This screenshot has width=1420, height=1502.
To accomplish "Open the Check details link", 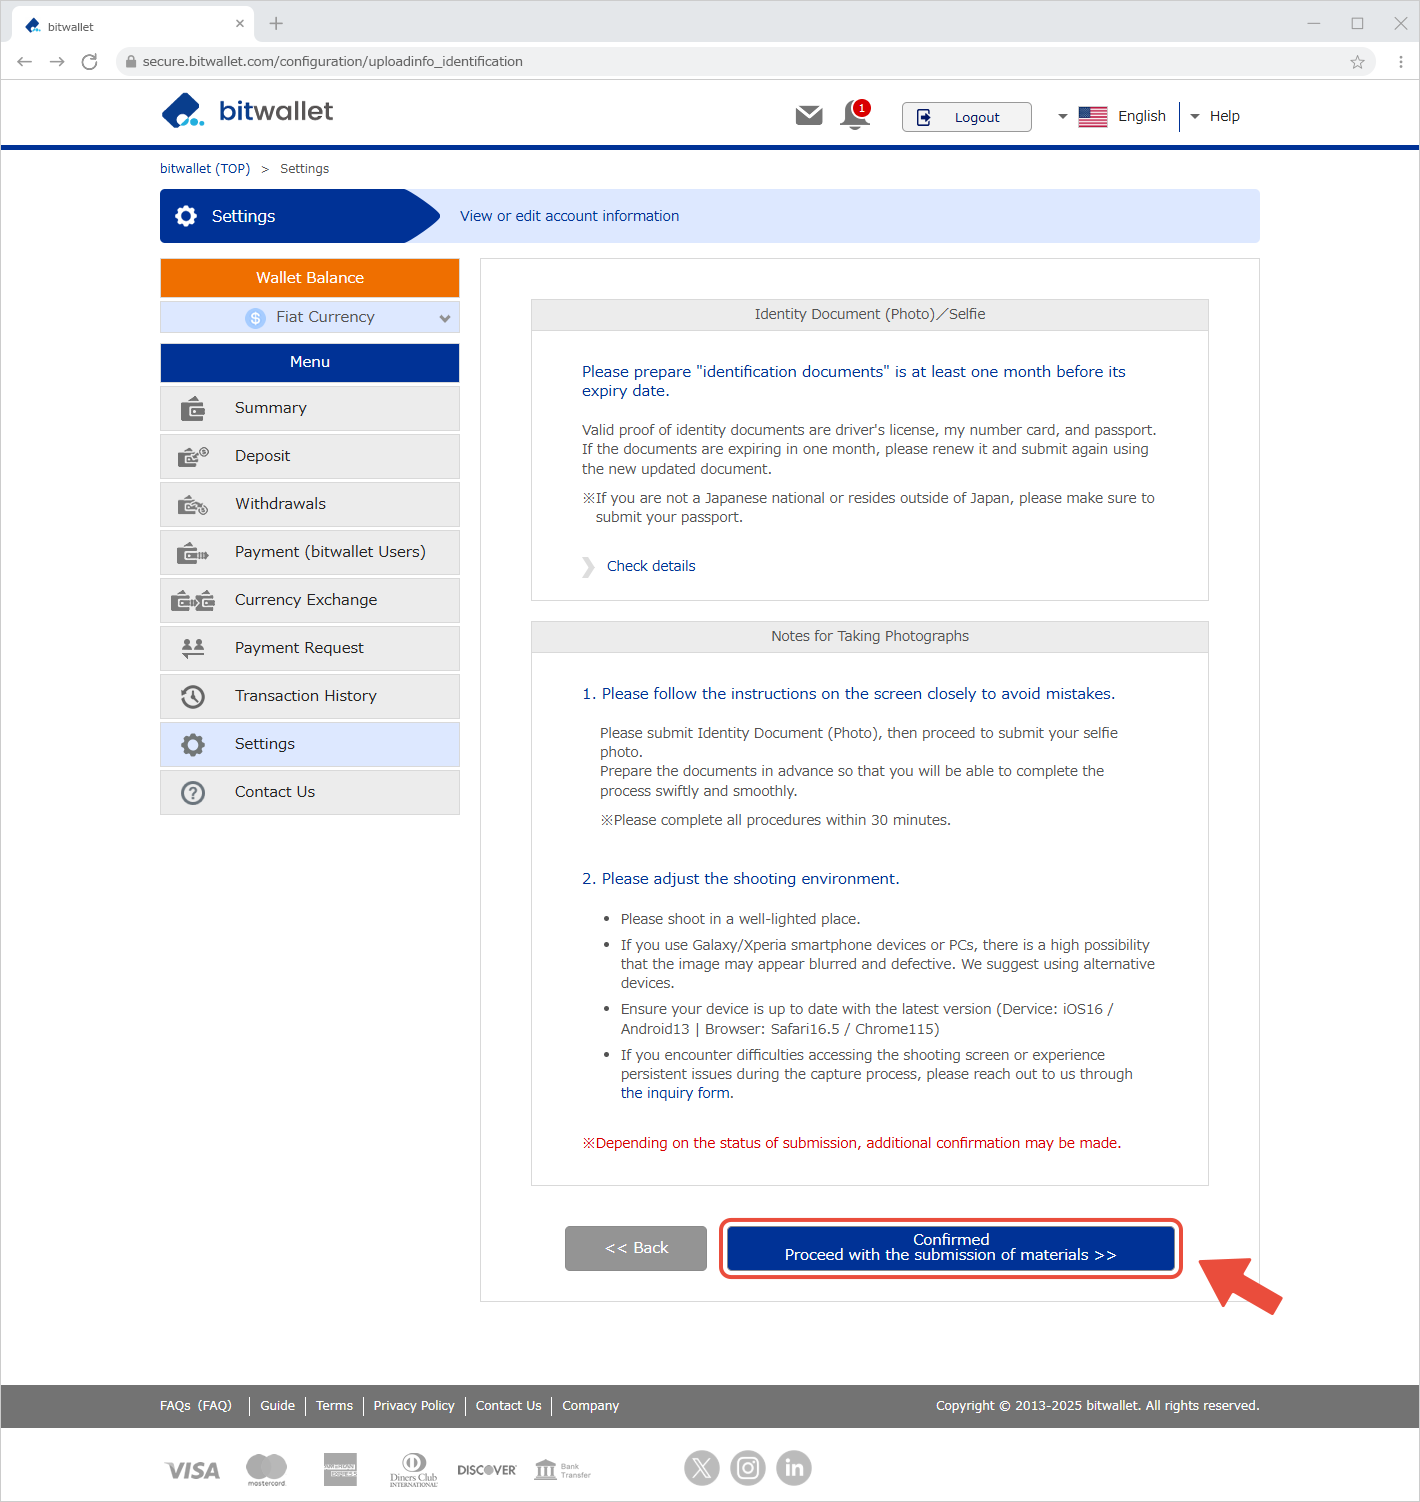I will [651, 566].
